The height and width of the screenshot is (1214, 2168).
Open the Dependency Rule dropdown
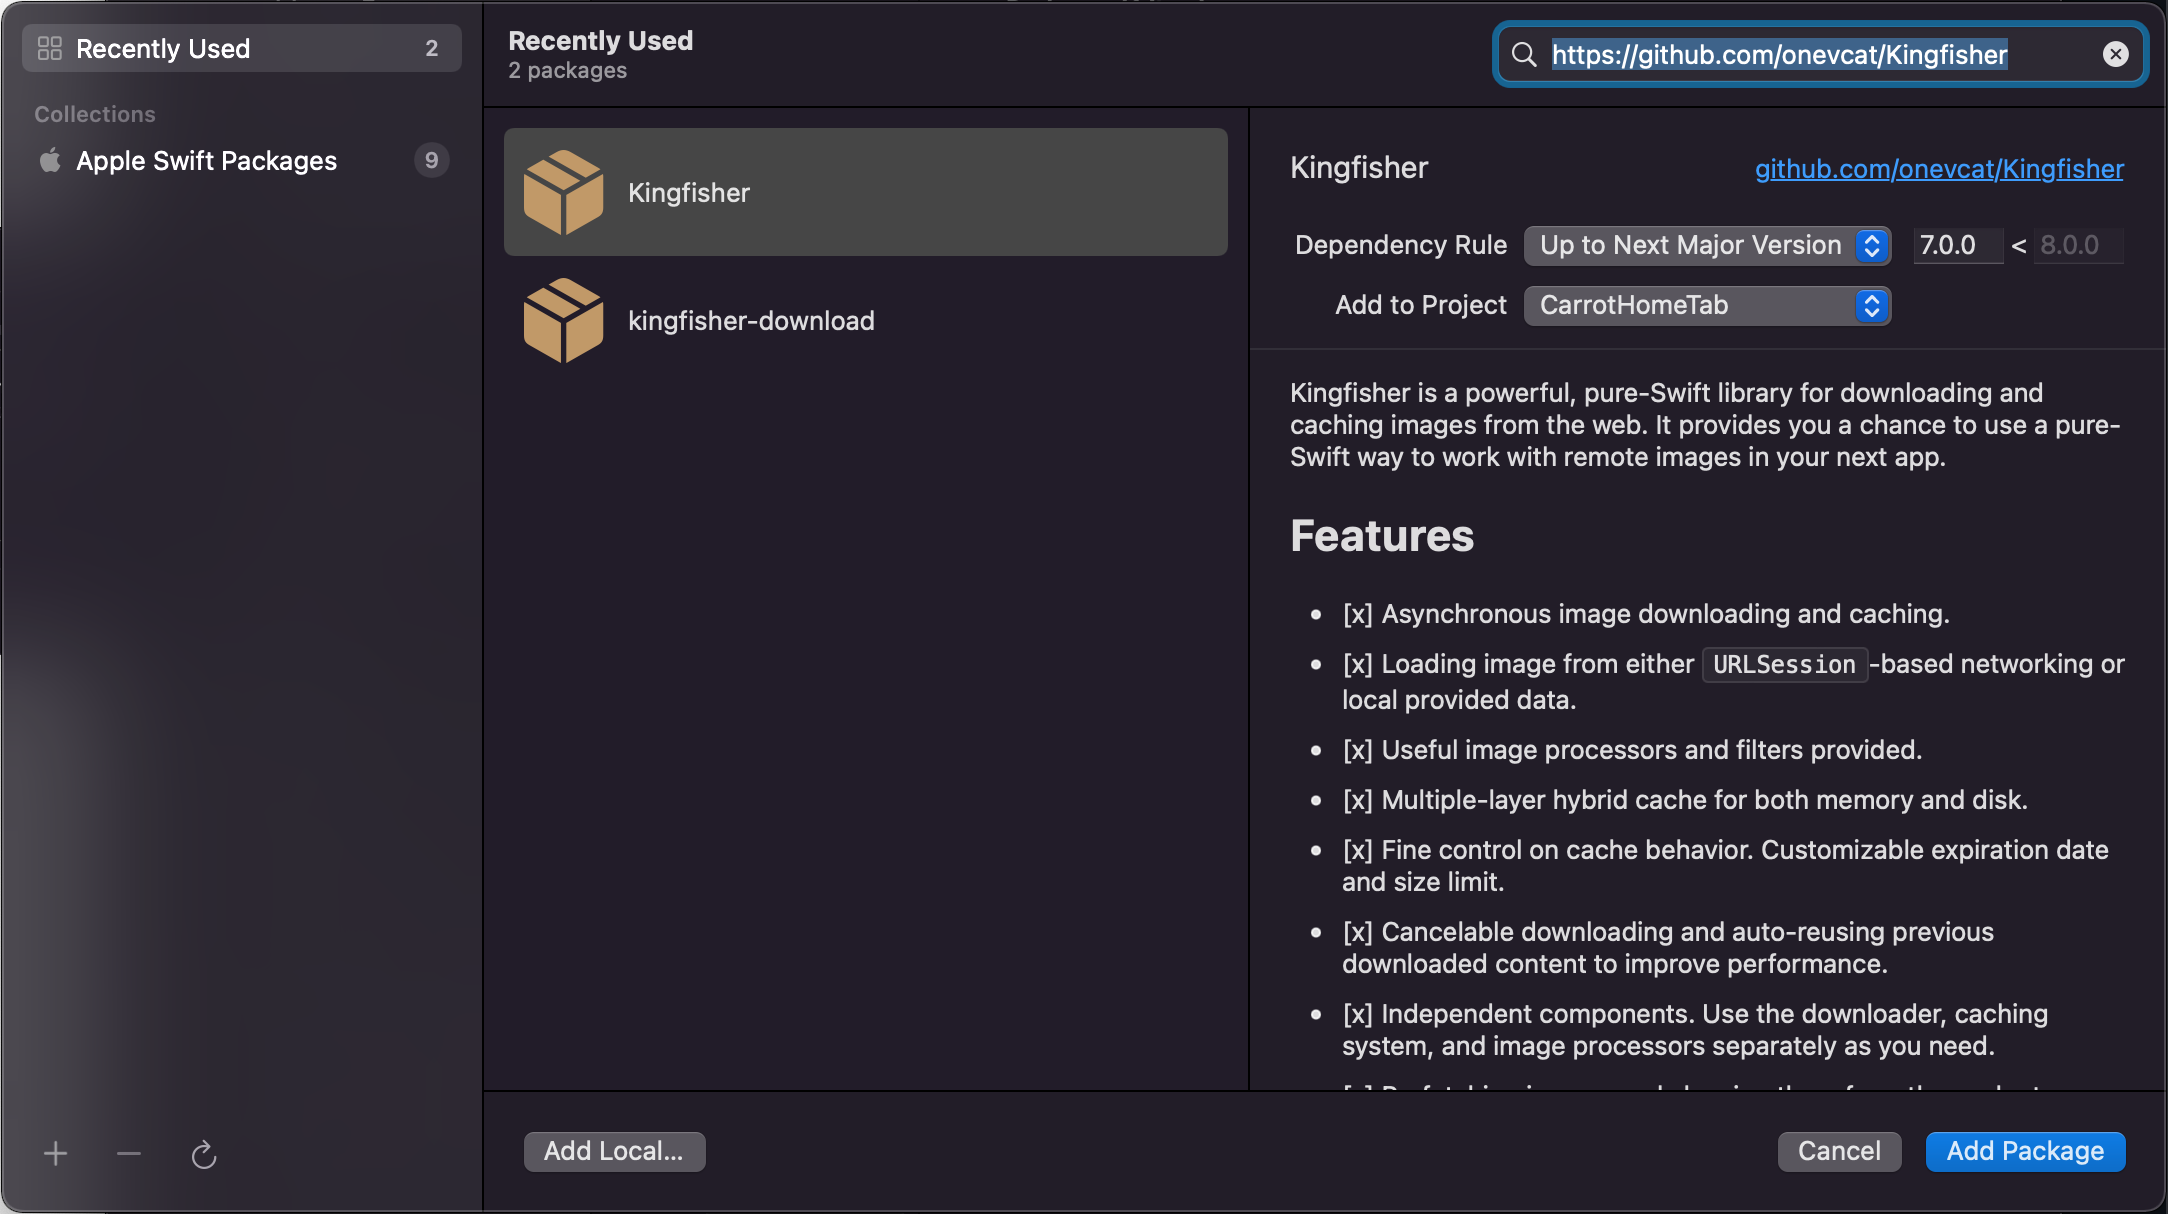pyautogui.click(x=1692, y=245)
